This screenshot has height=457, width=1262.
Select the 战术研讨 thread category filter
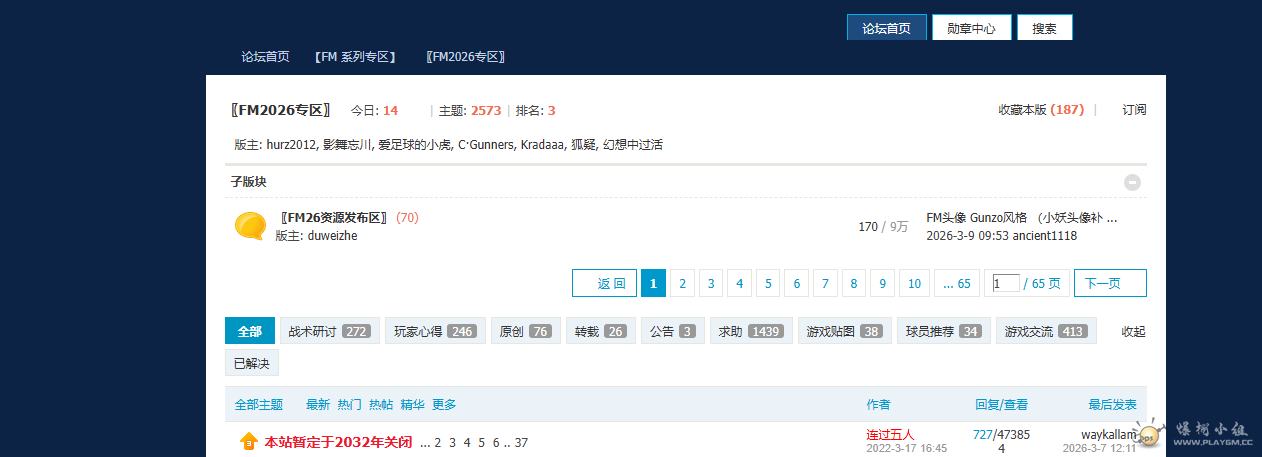pos(329,331)
